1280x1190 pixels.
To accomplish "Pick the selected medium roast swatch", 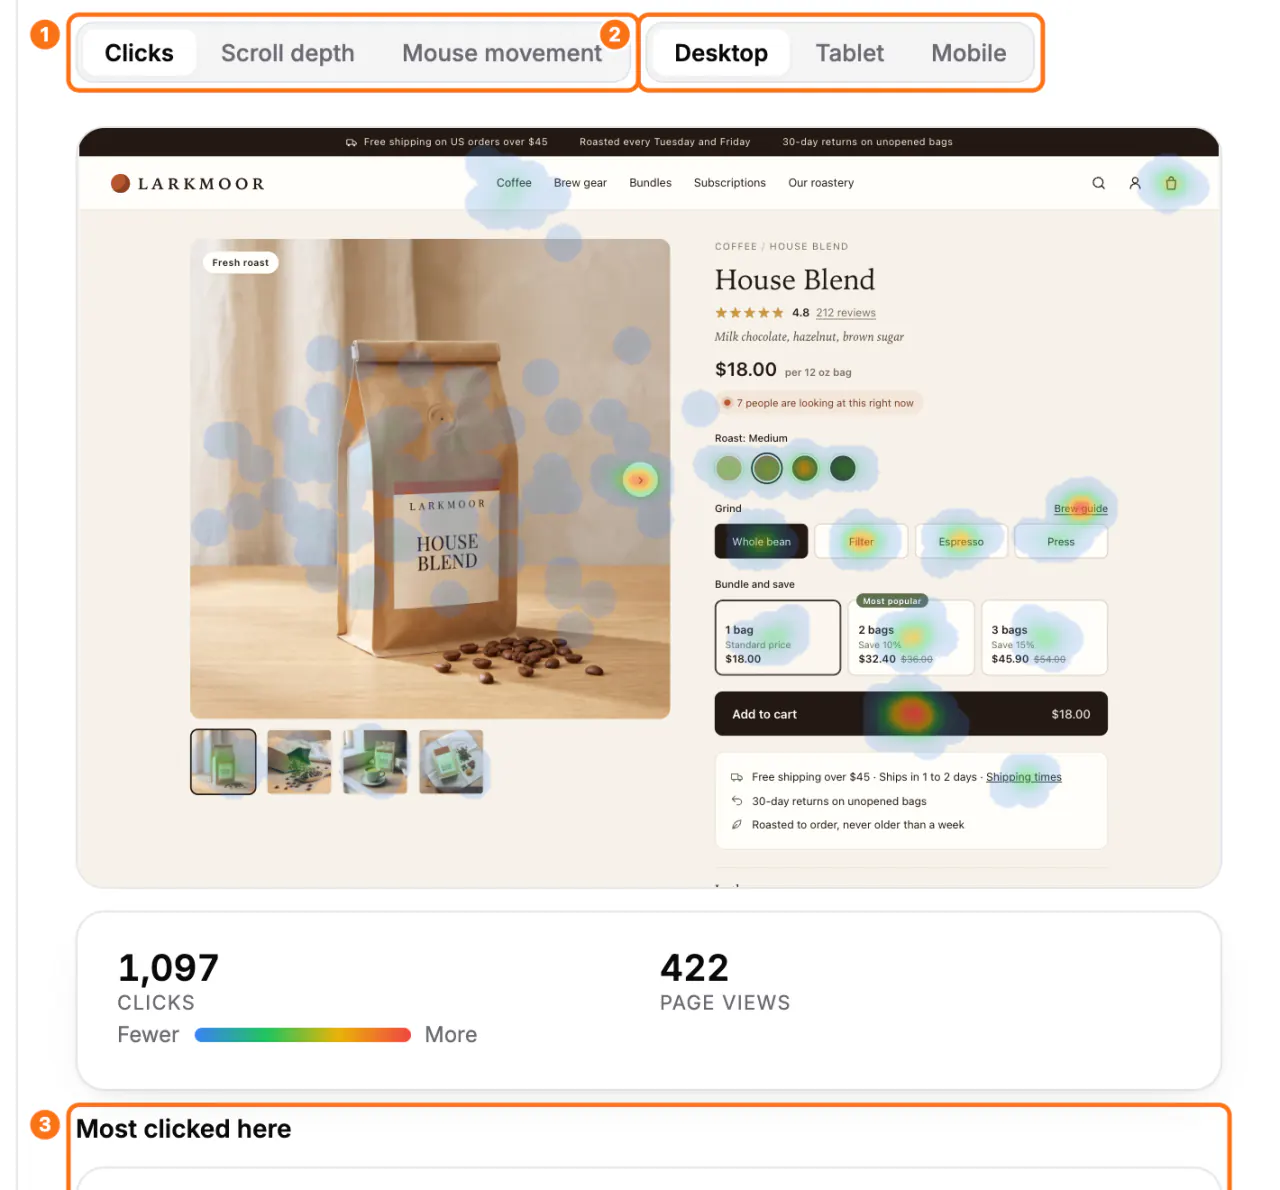I will pyautogui.click(x=767, y=468).
